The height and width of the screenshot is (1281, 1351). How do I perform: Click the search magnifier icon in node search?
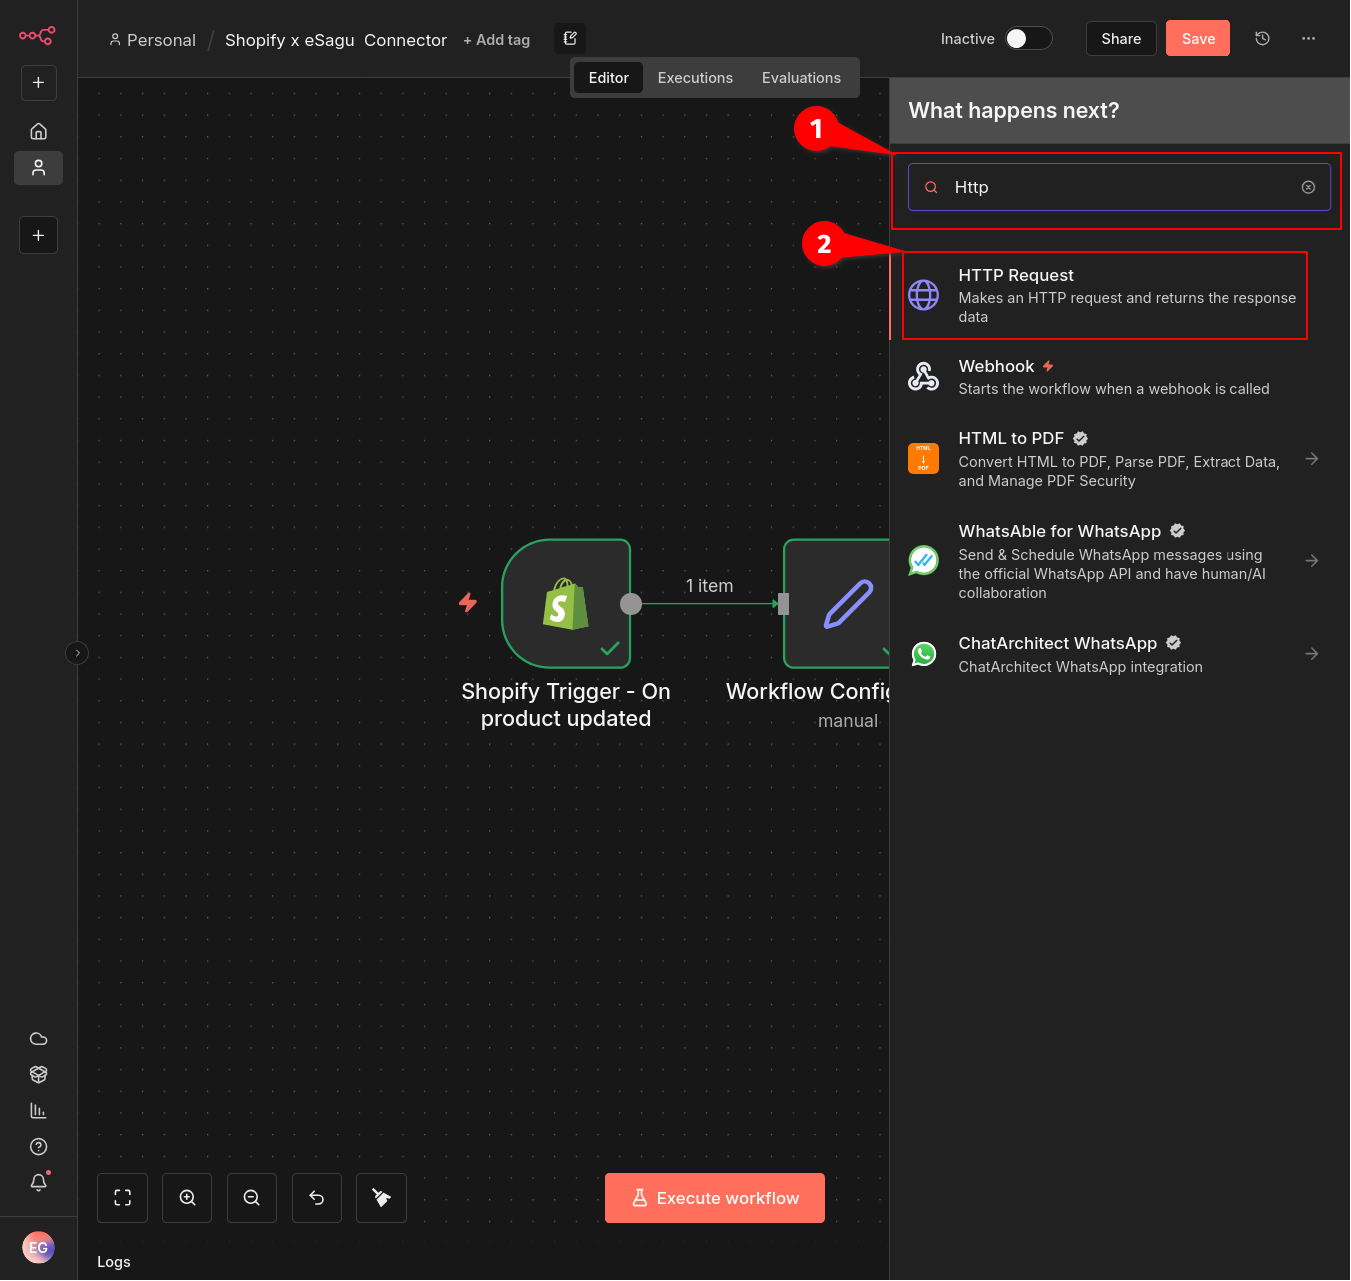931,187
